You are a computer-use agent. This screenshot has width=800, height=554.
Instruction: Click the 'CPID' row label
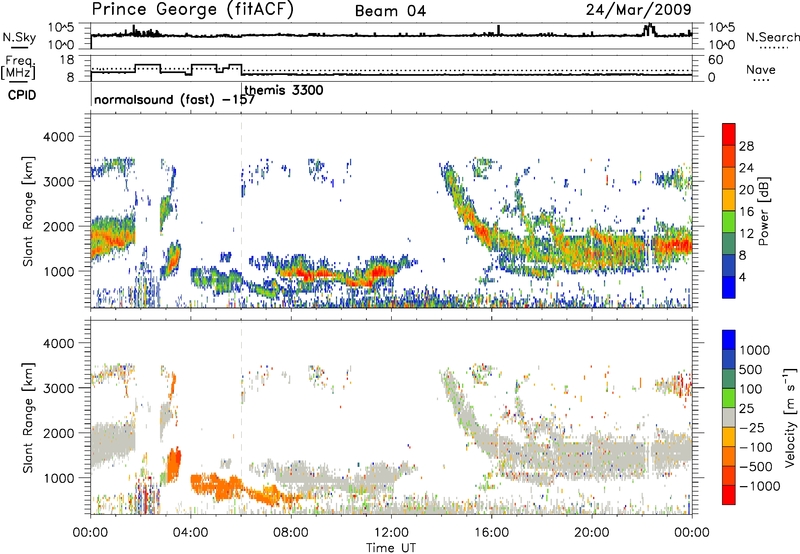tap(22, 95)
